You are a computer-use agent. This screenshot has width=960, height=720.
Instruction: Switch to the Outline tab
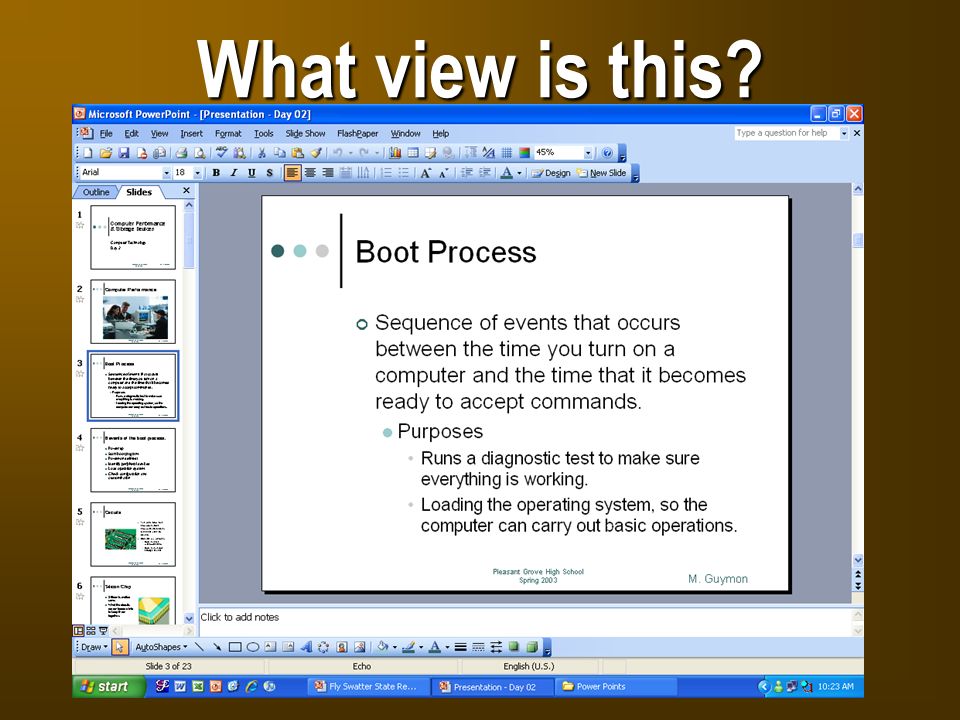tap(96, 192)
